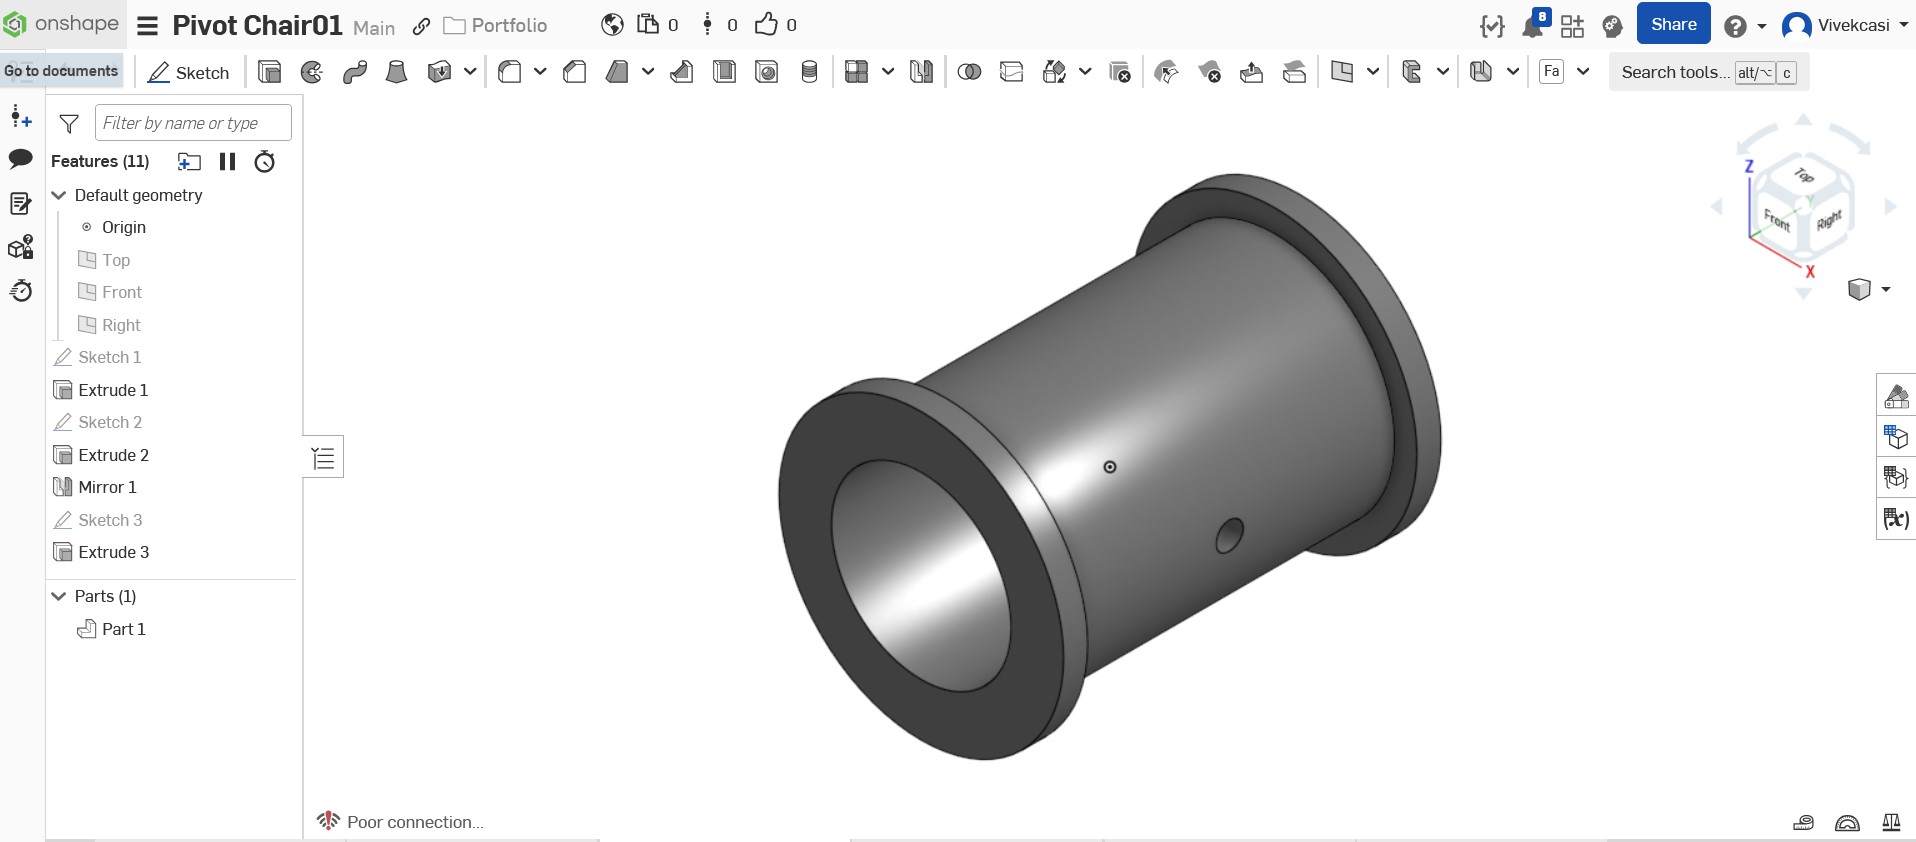
Task: Toggle the feature list panel button
Action: coord(323,457)
